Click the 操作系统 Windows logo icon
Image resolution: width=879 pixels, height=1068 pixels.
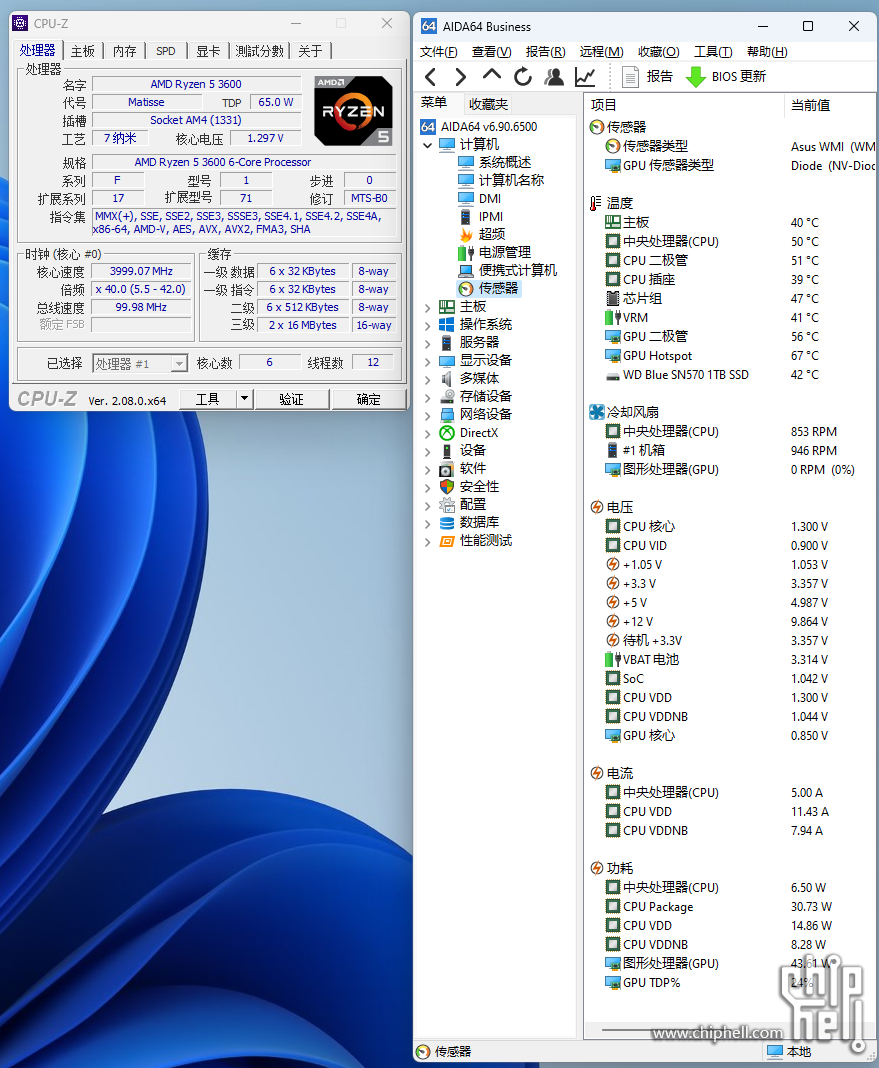point(447,324)
